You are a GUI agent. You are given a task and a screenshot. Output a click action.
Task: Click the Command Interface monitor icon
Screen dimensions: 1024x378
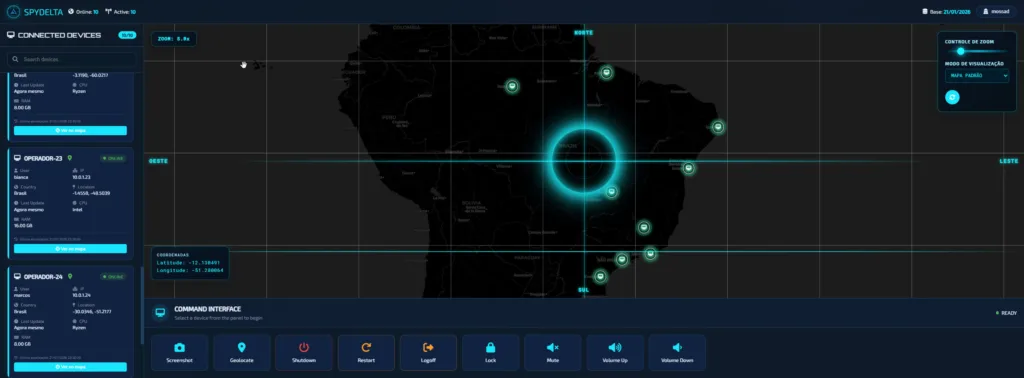point(160,313)
